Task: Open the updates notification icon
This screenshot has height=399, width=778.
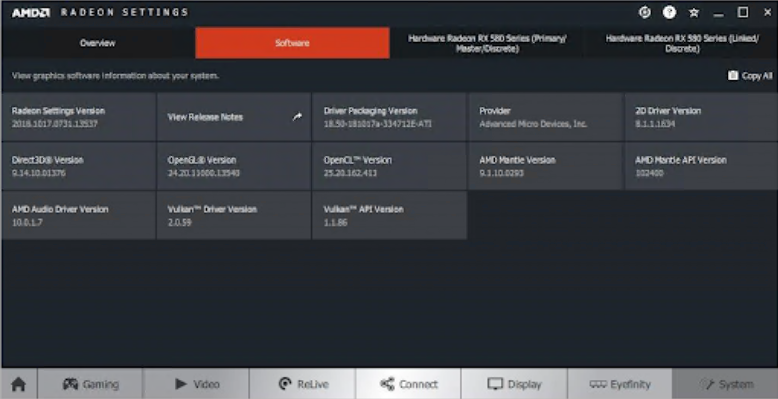Action: tap(645, 12)
